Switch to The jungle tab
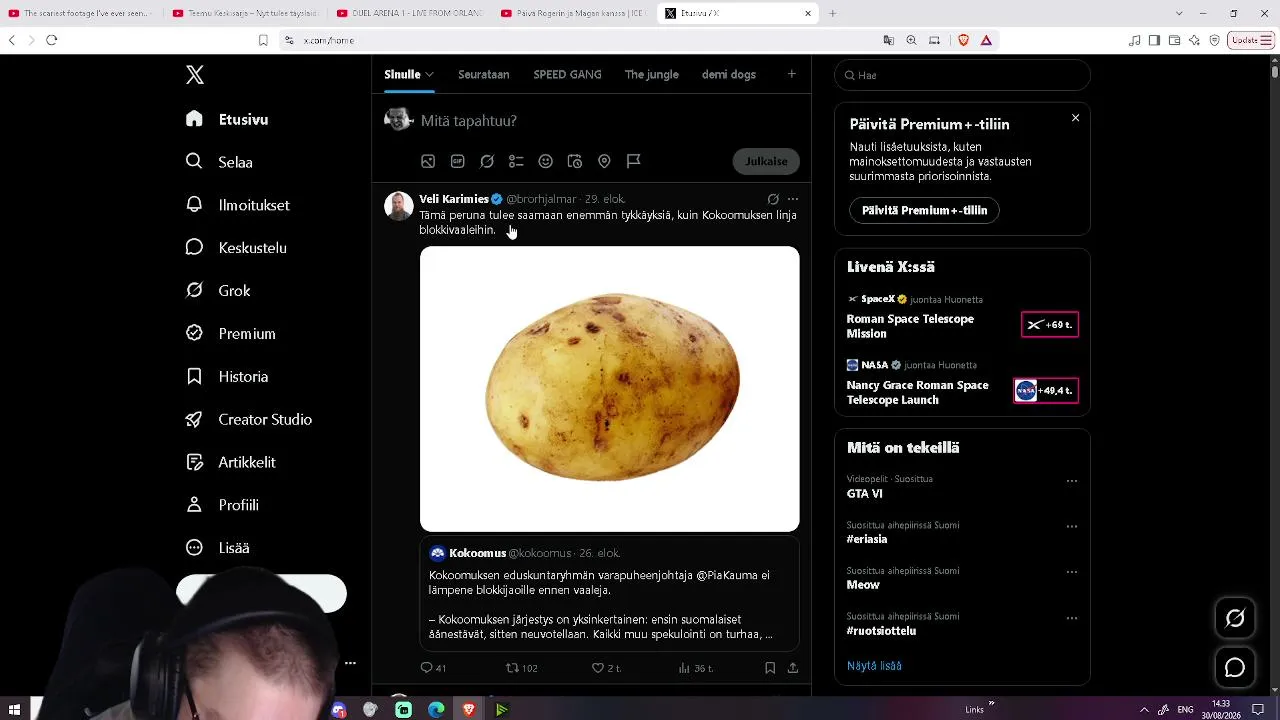1280x720 pixels. coord(652,74)
